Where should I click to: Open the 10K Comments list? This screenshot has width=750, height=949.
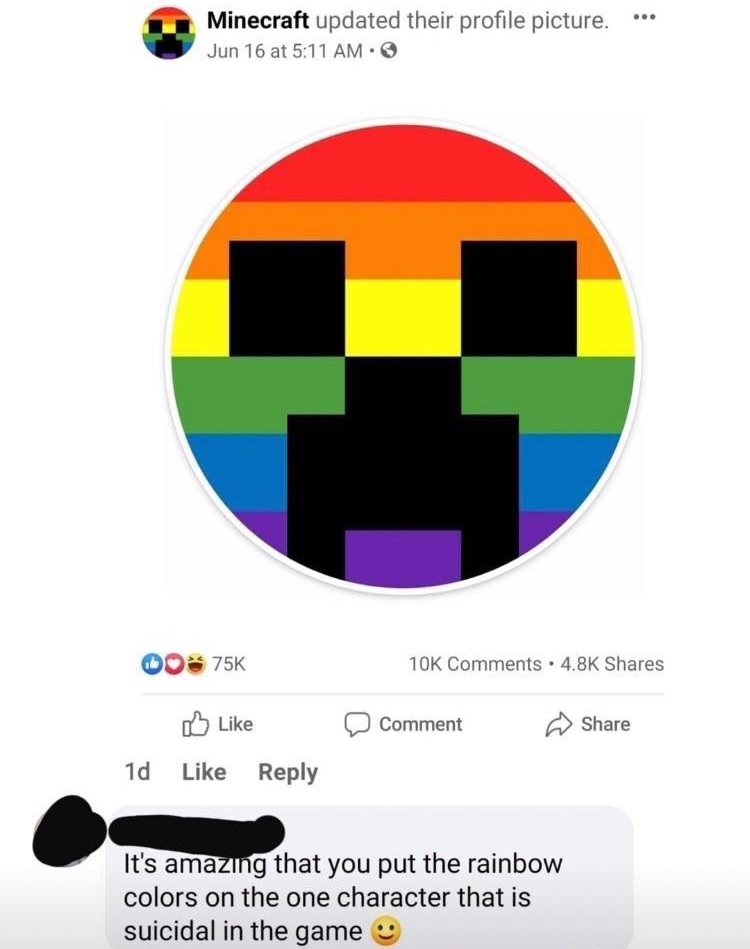(475, 664)
